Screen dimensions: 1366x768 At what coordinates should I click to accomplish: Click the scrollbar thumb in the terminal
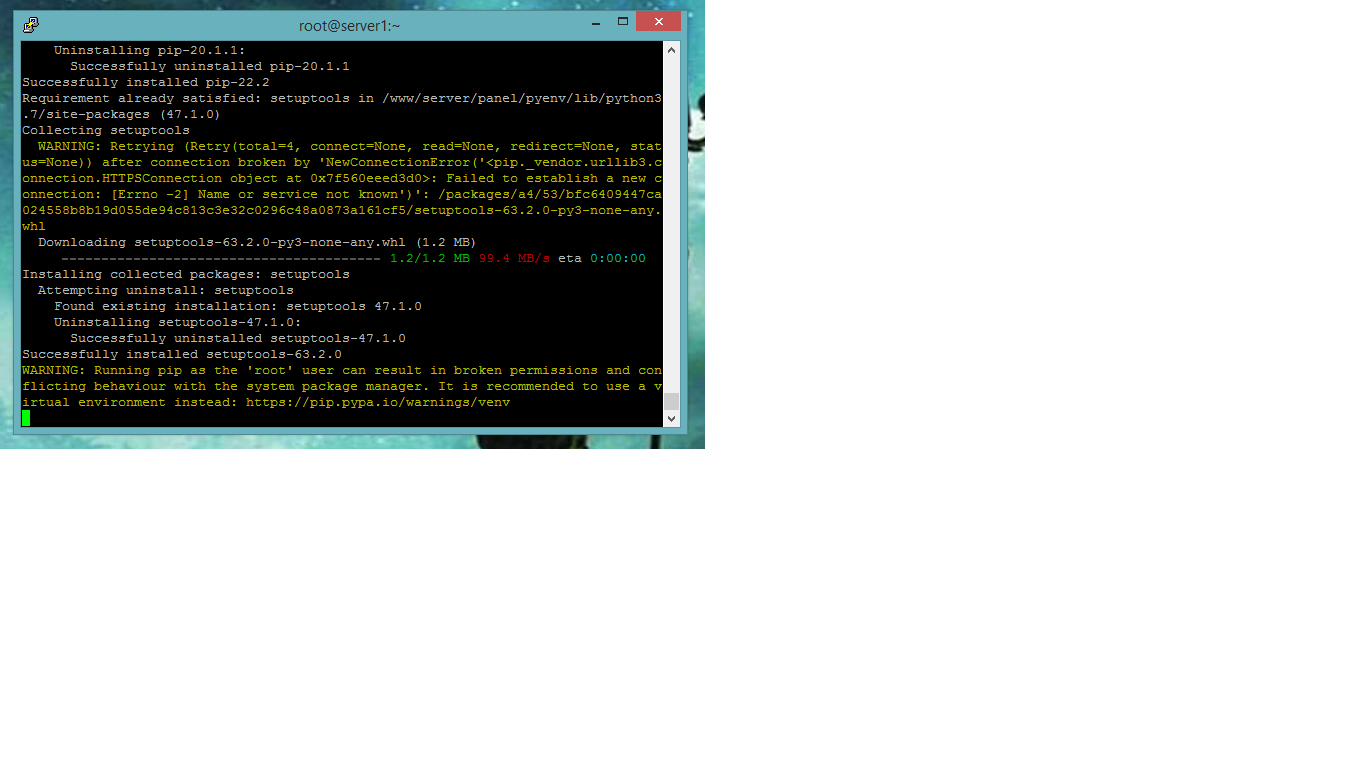(x=671, y=401)
